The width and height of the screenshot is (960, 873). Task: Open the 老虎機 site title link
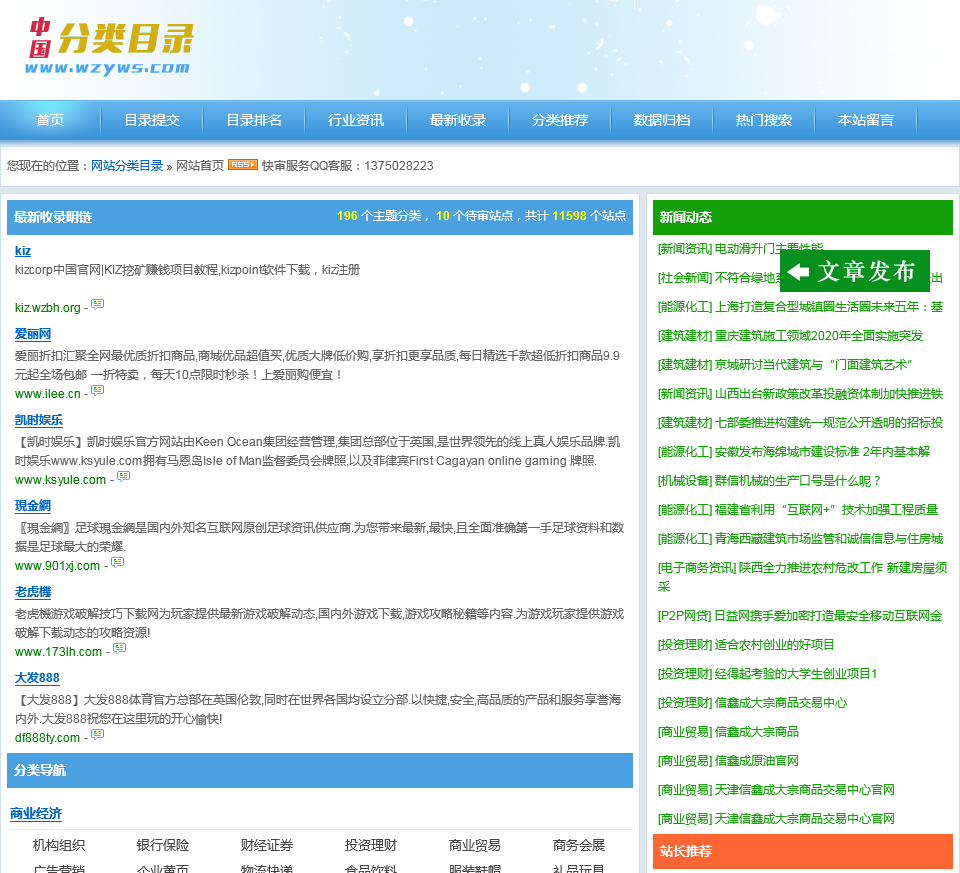(x=32, y=592)
